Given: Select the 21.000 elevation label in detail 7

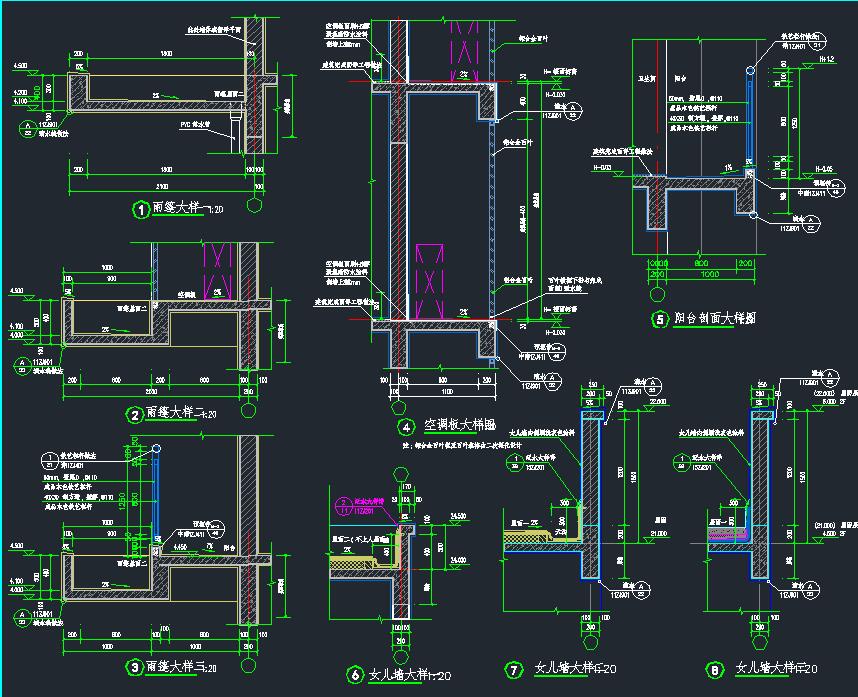Looking at the screenshot, I should [658, 533].
